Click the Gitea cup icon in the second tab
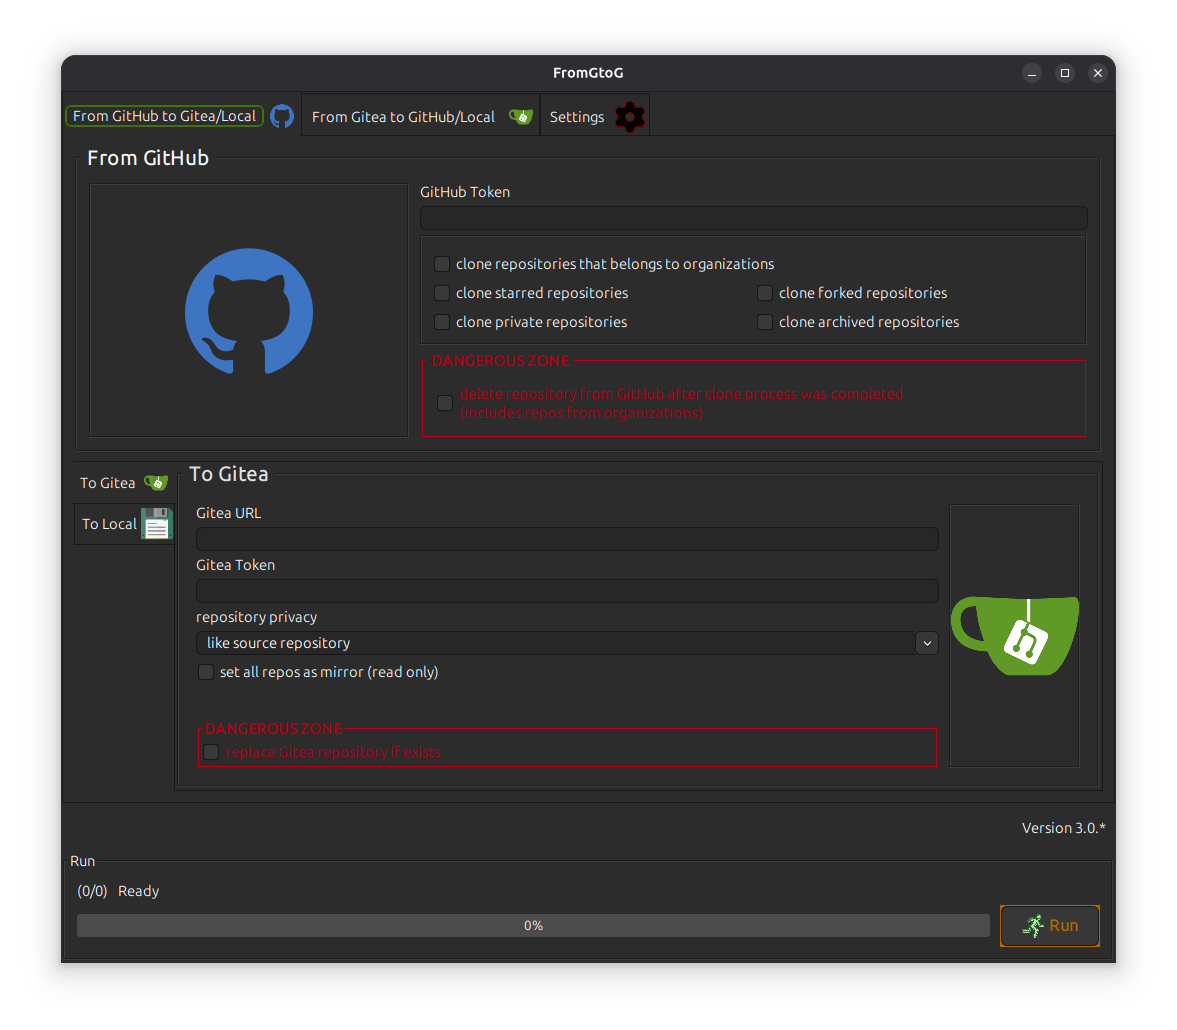Screen dimensions: 1177x1030 (x=520, y=116)
